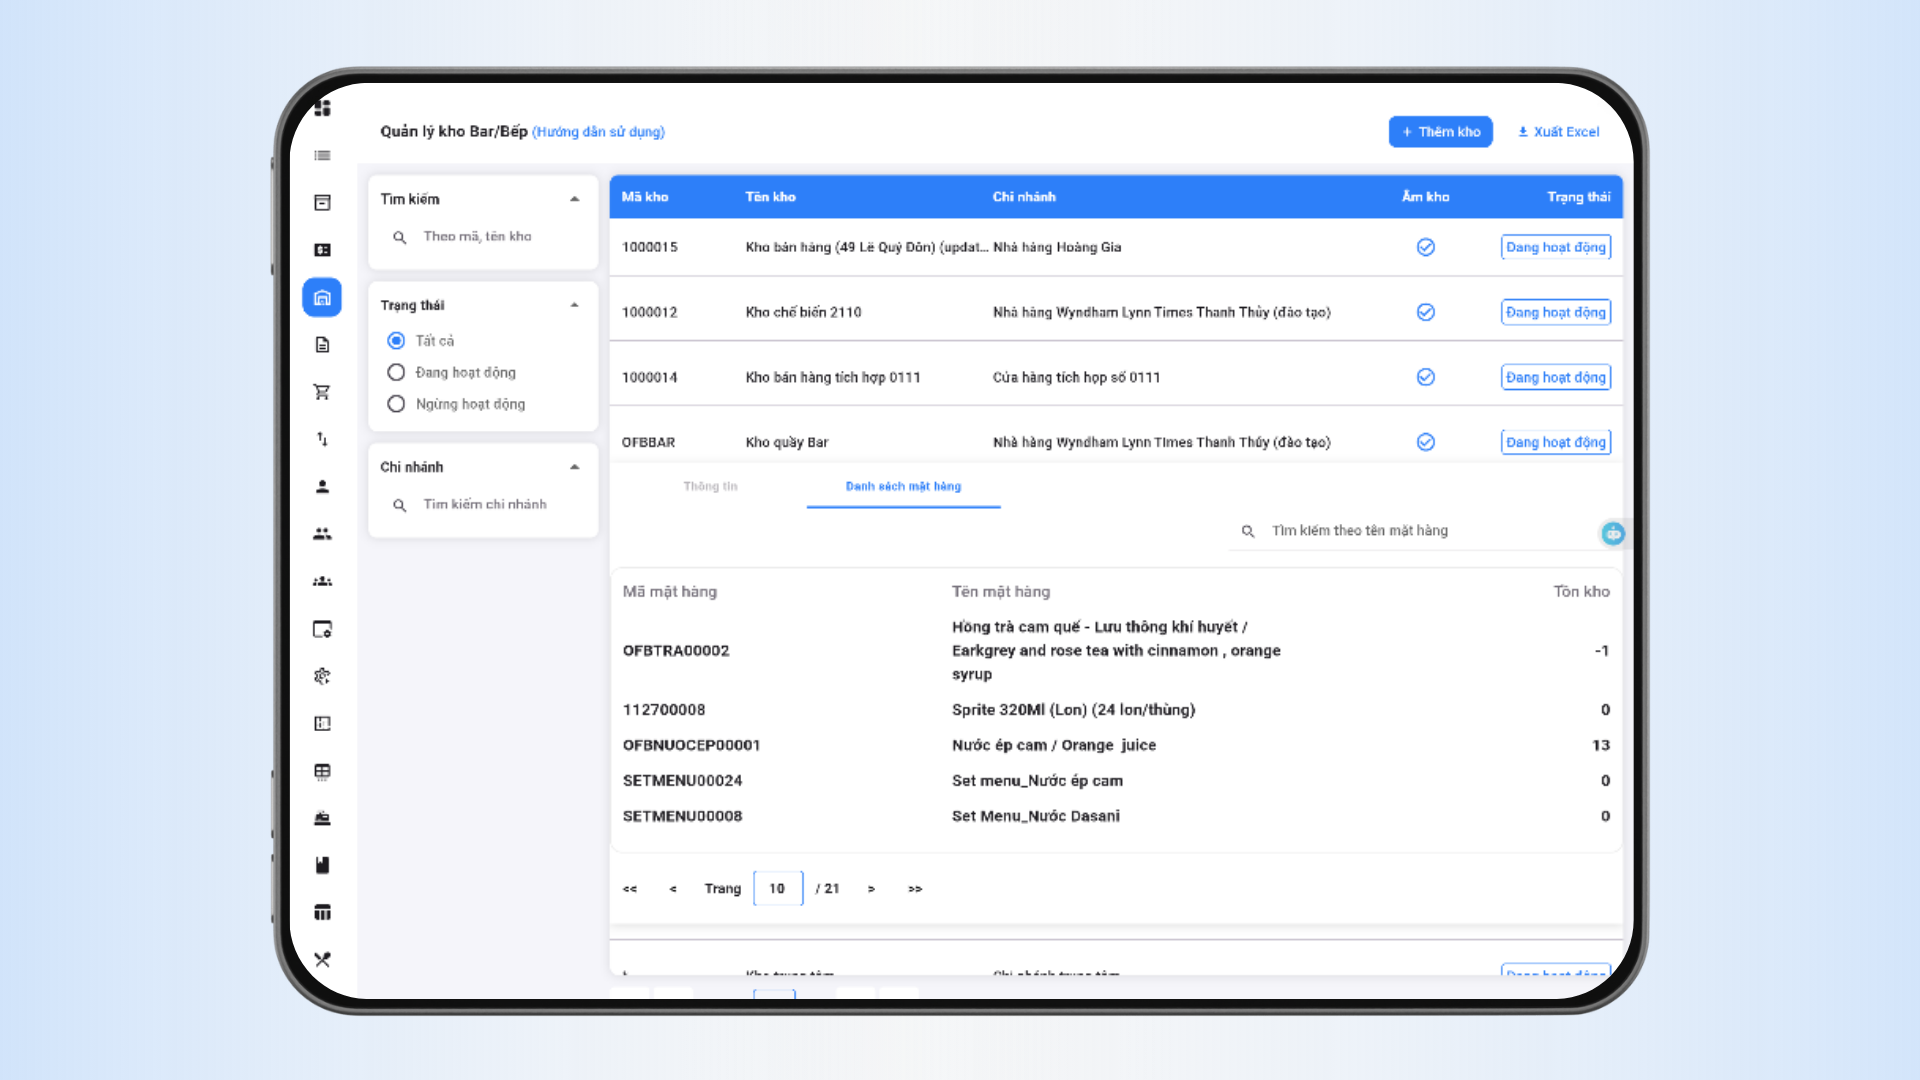This screenshot has height=1080, width=1920.
Task: Open the single person sidebar icon
Action: [x=322, y=487]
